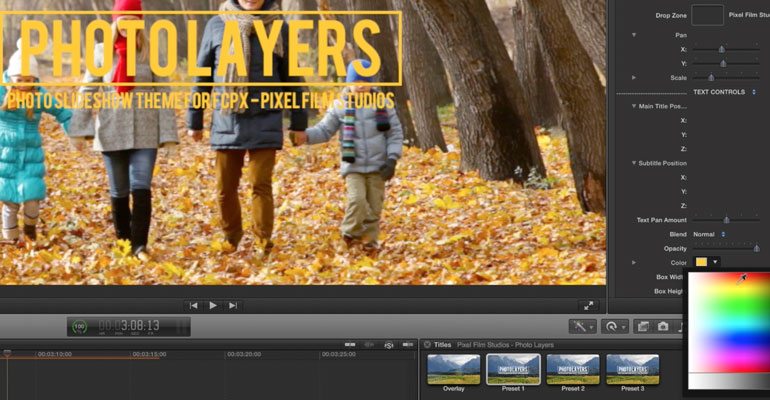Click the Titles browser back icon
The width and height of the screenshot is (770, 400).
pyautogui.click(x=427, y=345)
